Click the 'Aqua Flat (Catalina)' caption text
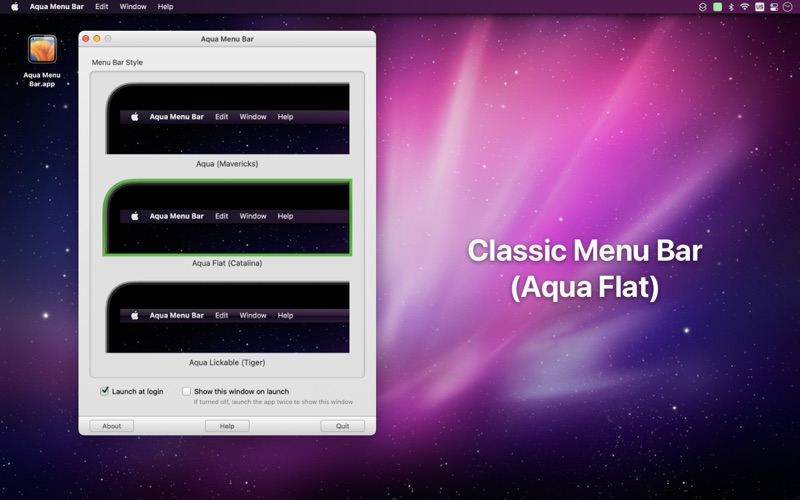The image size is (800, 500). (227, 263)
